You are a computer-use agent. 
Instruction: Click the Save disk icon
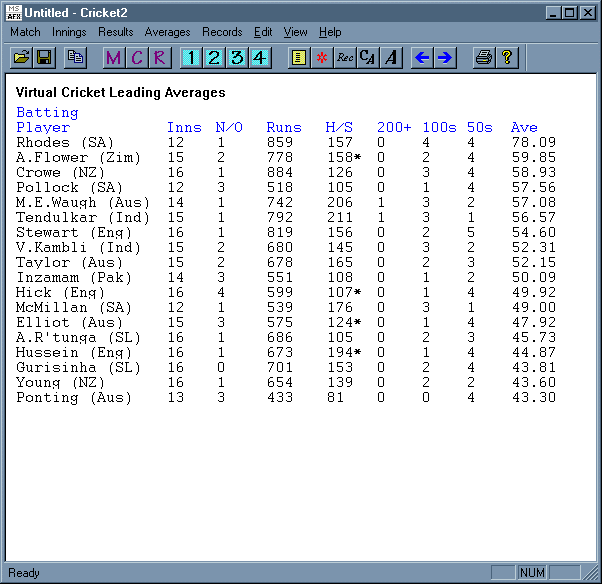[44, 58]
